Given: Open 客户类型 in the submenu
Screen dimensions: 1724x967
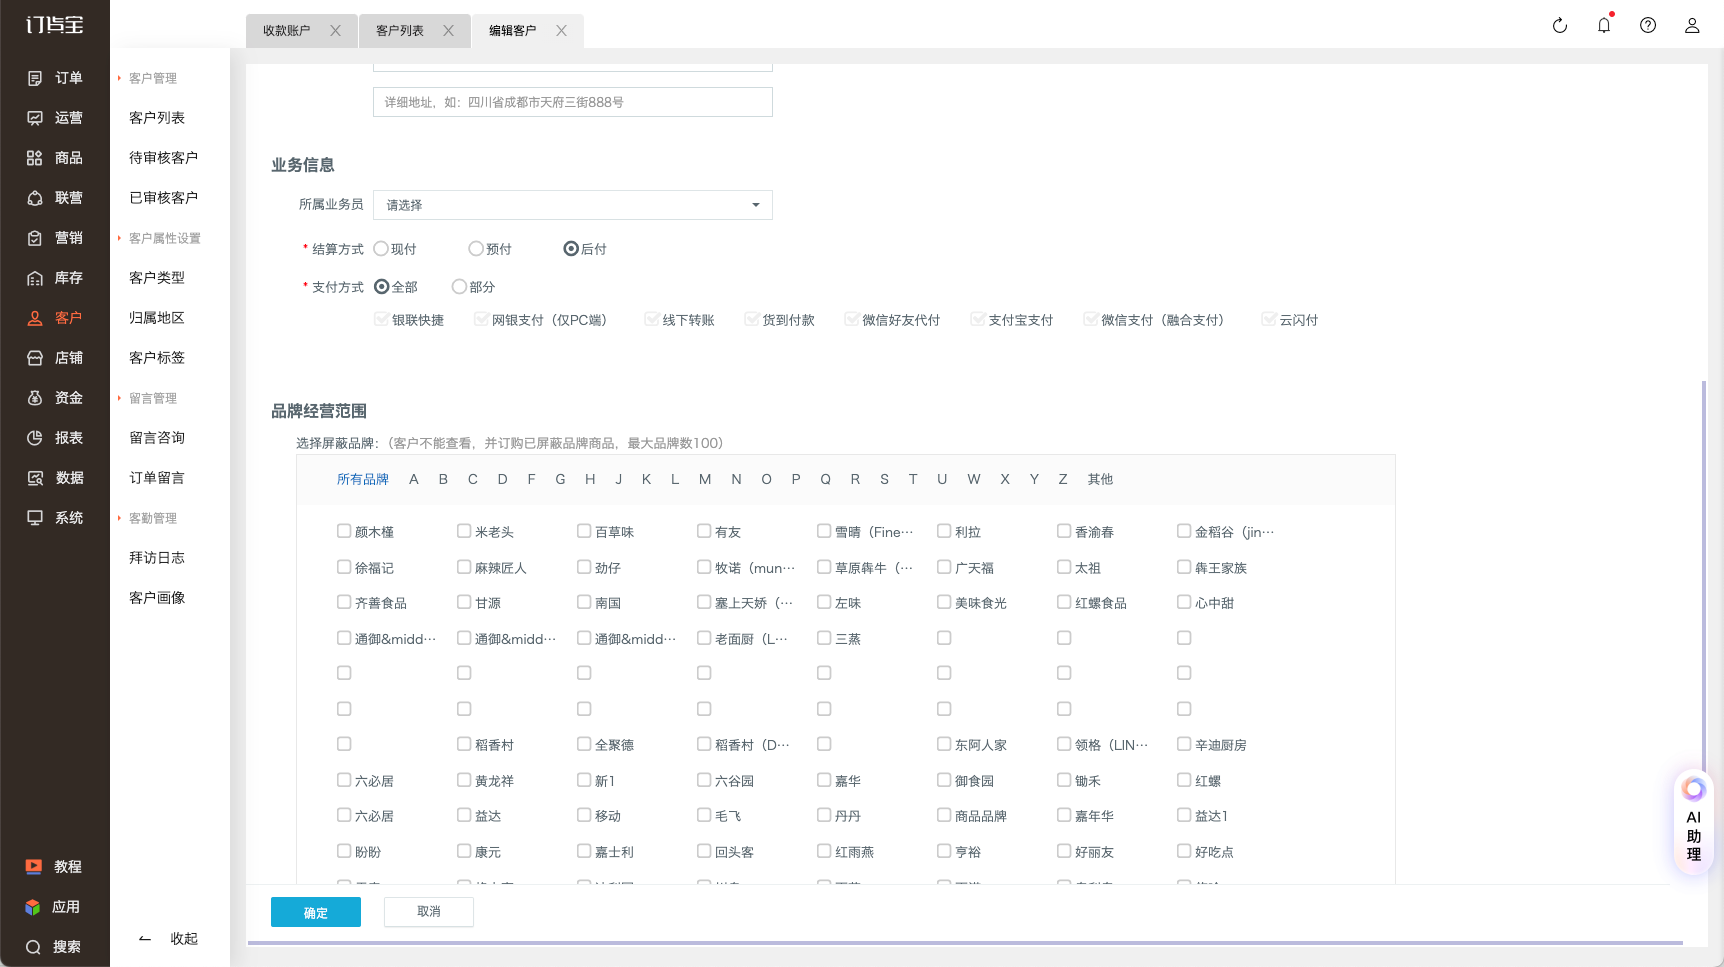Looking at the screenshot, I should click(157, 278).
